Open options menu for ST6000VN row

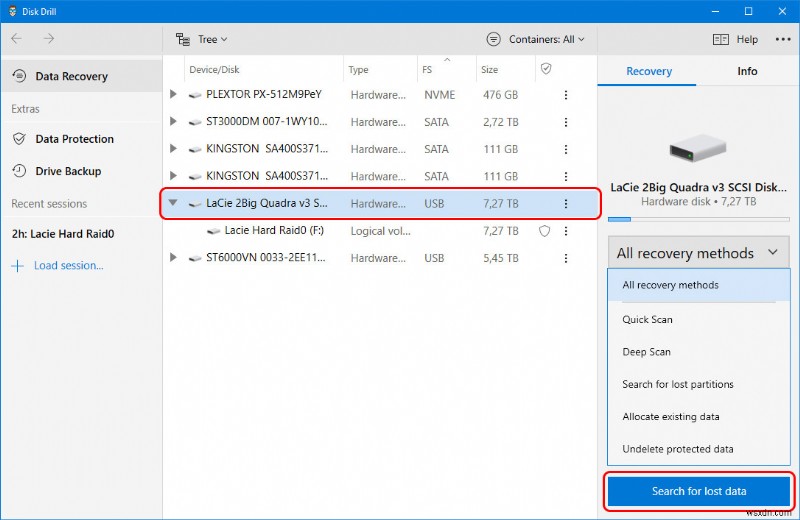[x=566, y=258]
